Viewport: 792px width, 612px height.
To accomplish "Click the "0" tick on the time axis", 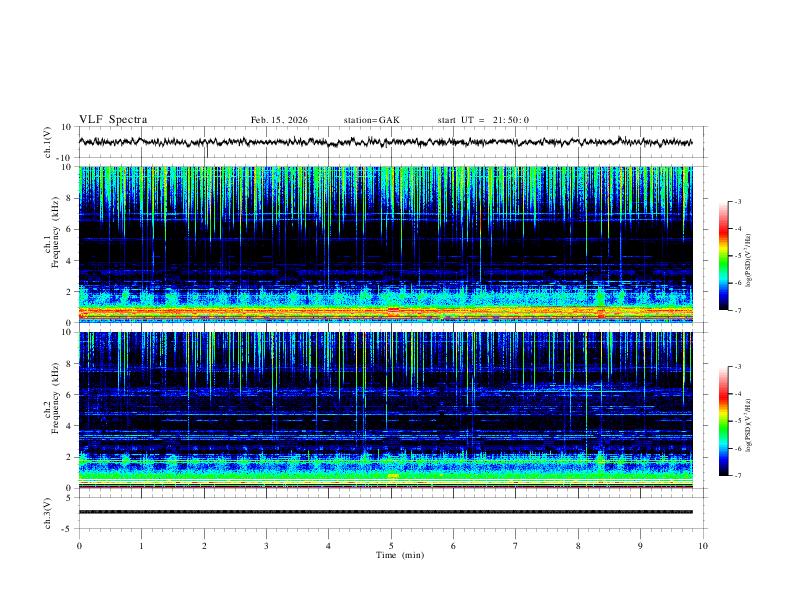I will [79, 546].
